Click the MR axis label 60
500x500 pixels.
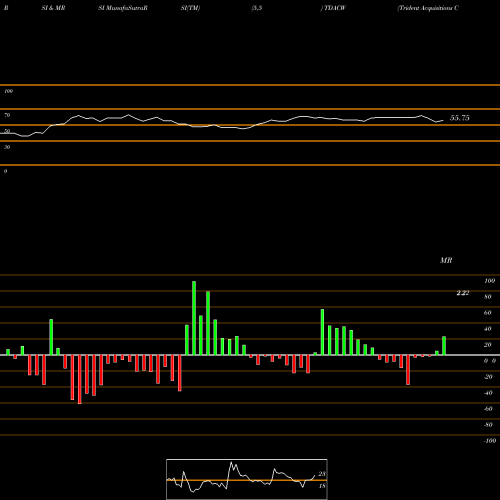(x=487, y=313)
